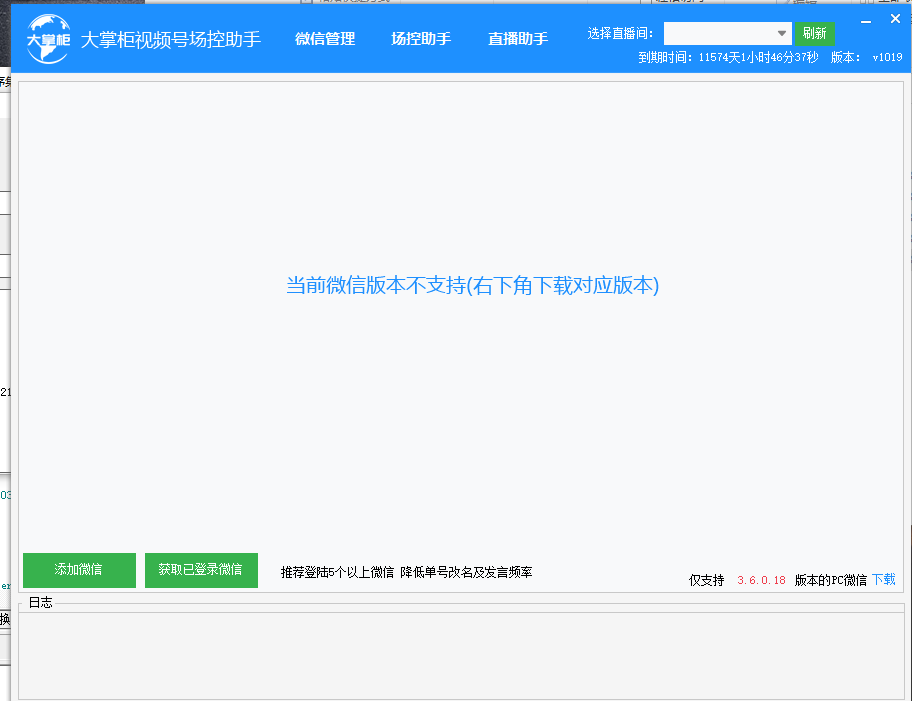
Task: Click the v1019 version label
Action: pos(887,58)
